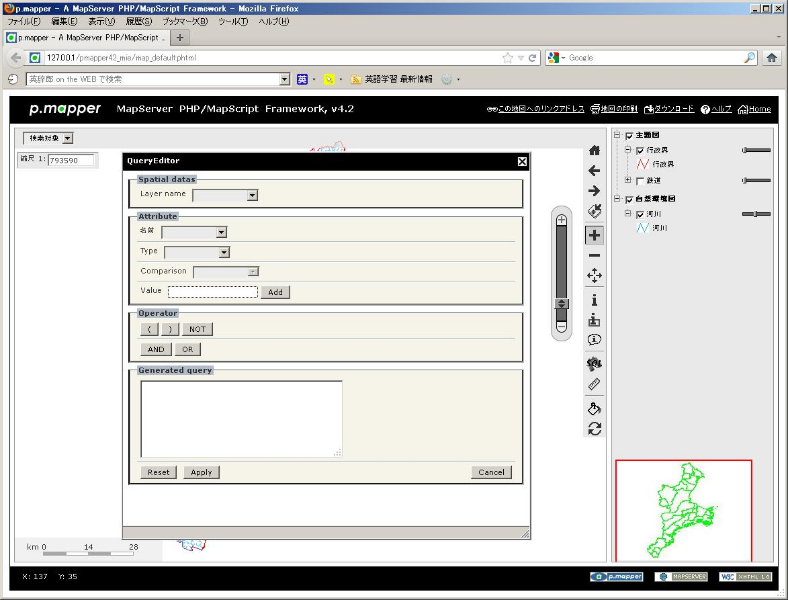This screenshot has width=788, height=600.
Task: Expand the 鉄道 layer tree node
Action: 628,180
